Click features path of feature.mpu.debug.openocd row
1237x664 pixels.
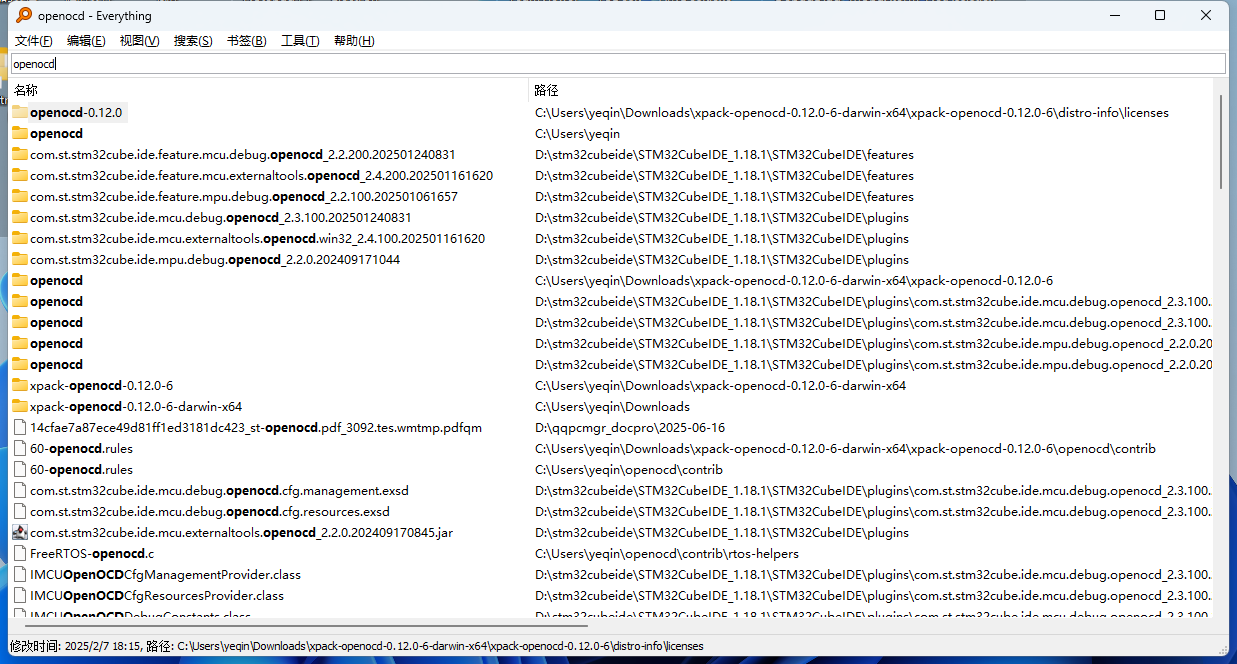[724, 196]
